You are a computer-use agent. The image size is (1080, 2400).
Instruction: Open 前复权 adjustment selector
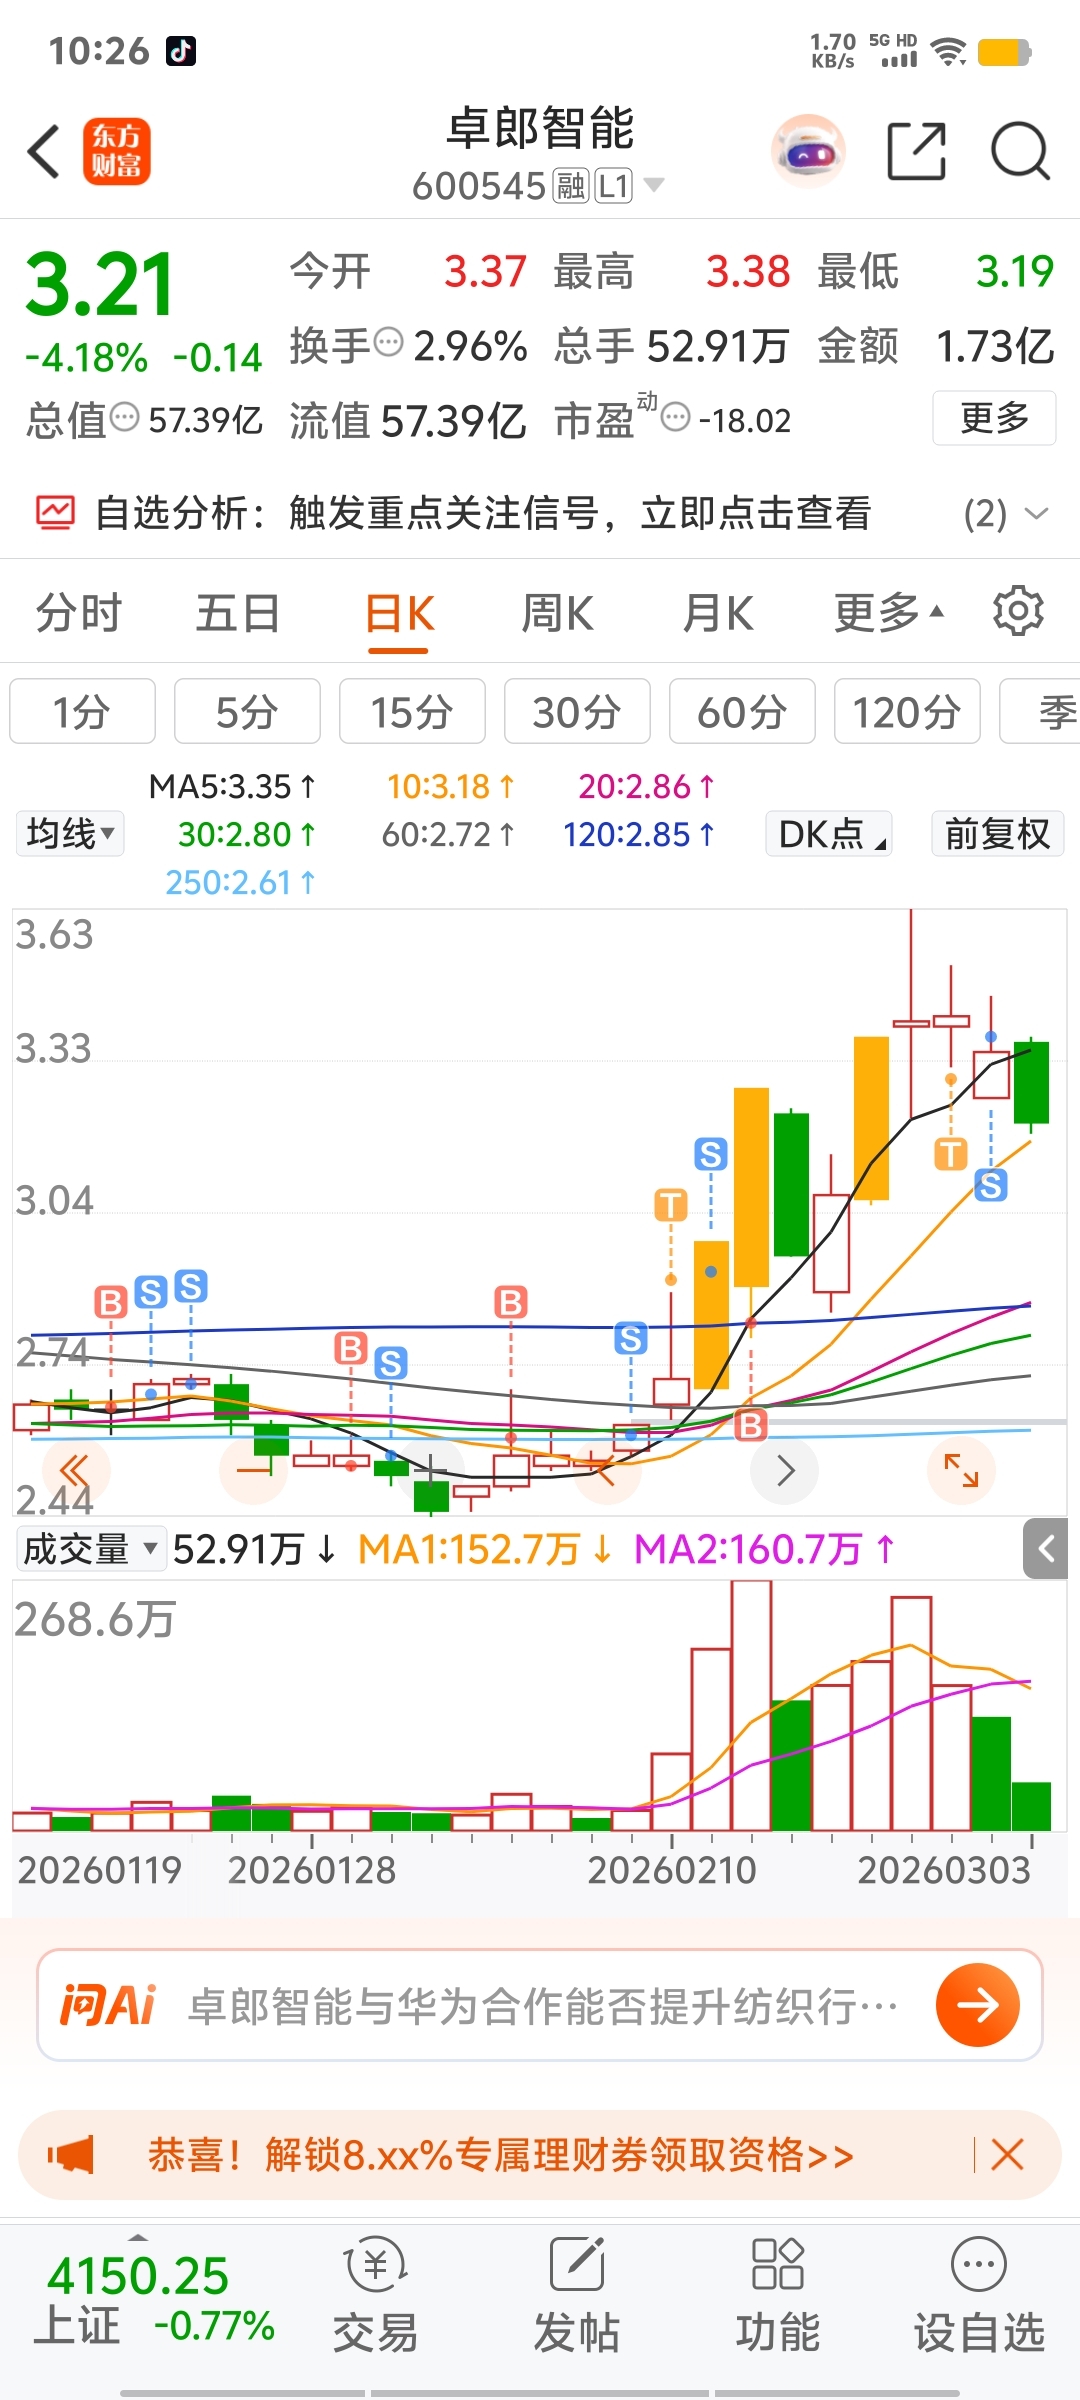[997, 833]
